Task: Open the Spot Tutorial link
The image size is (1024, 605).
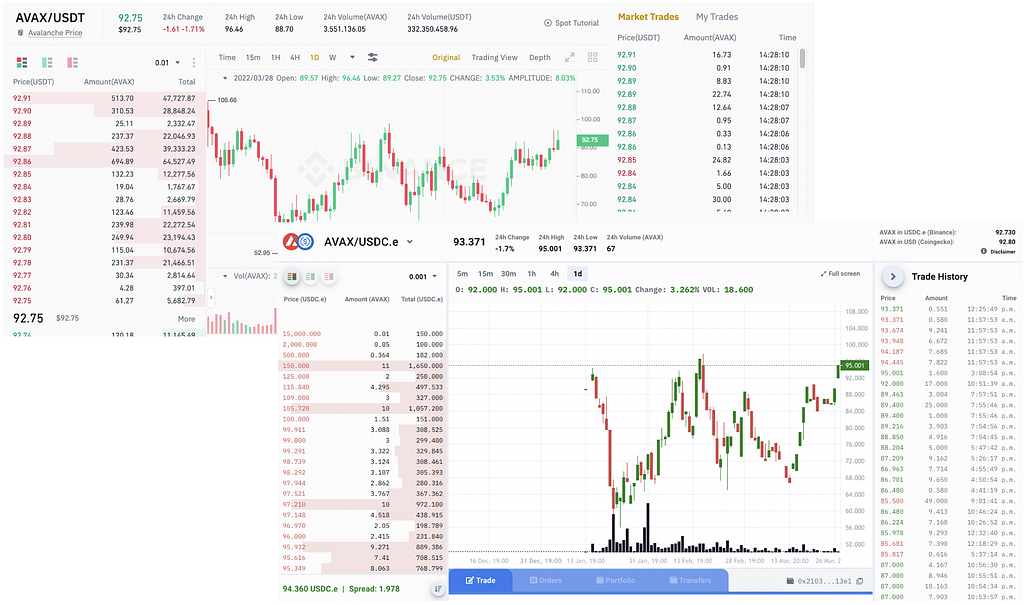Action: click(577, 23)
